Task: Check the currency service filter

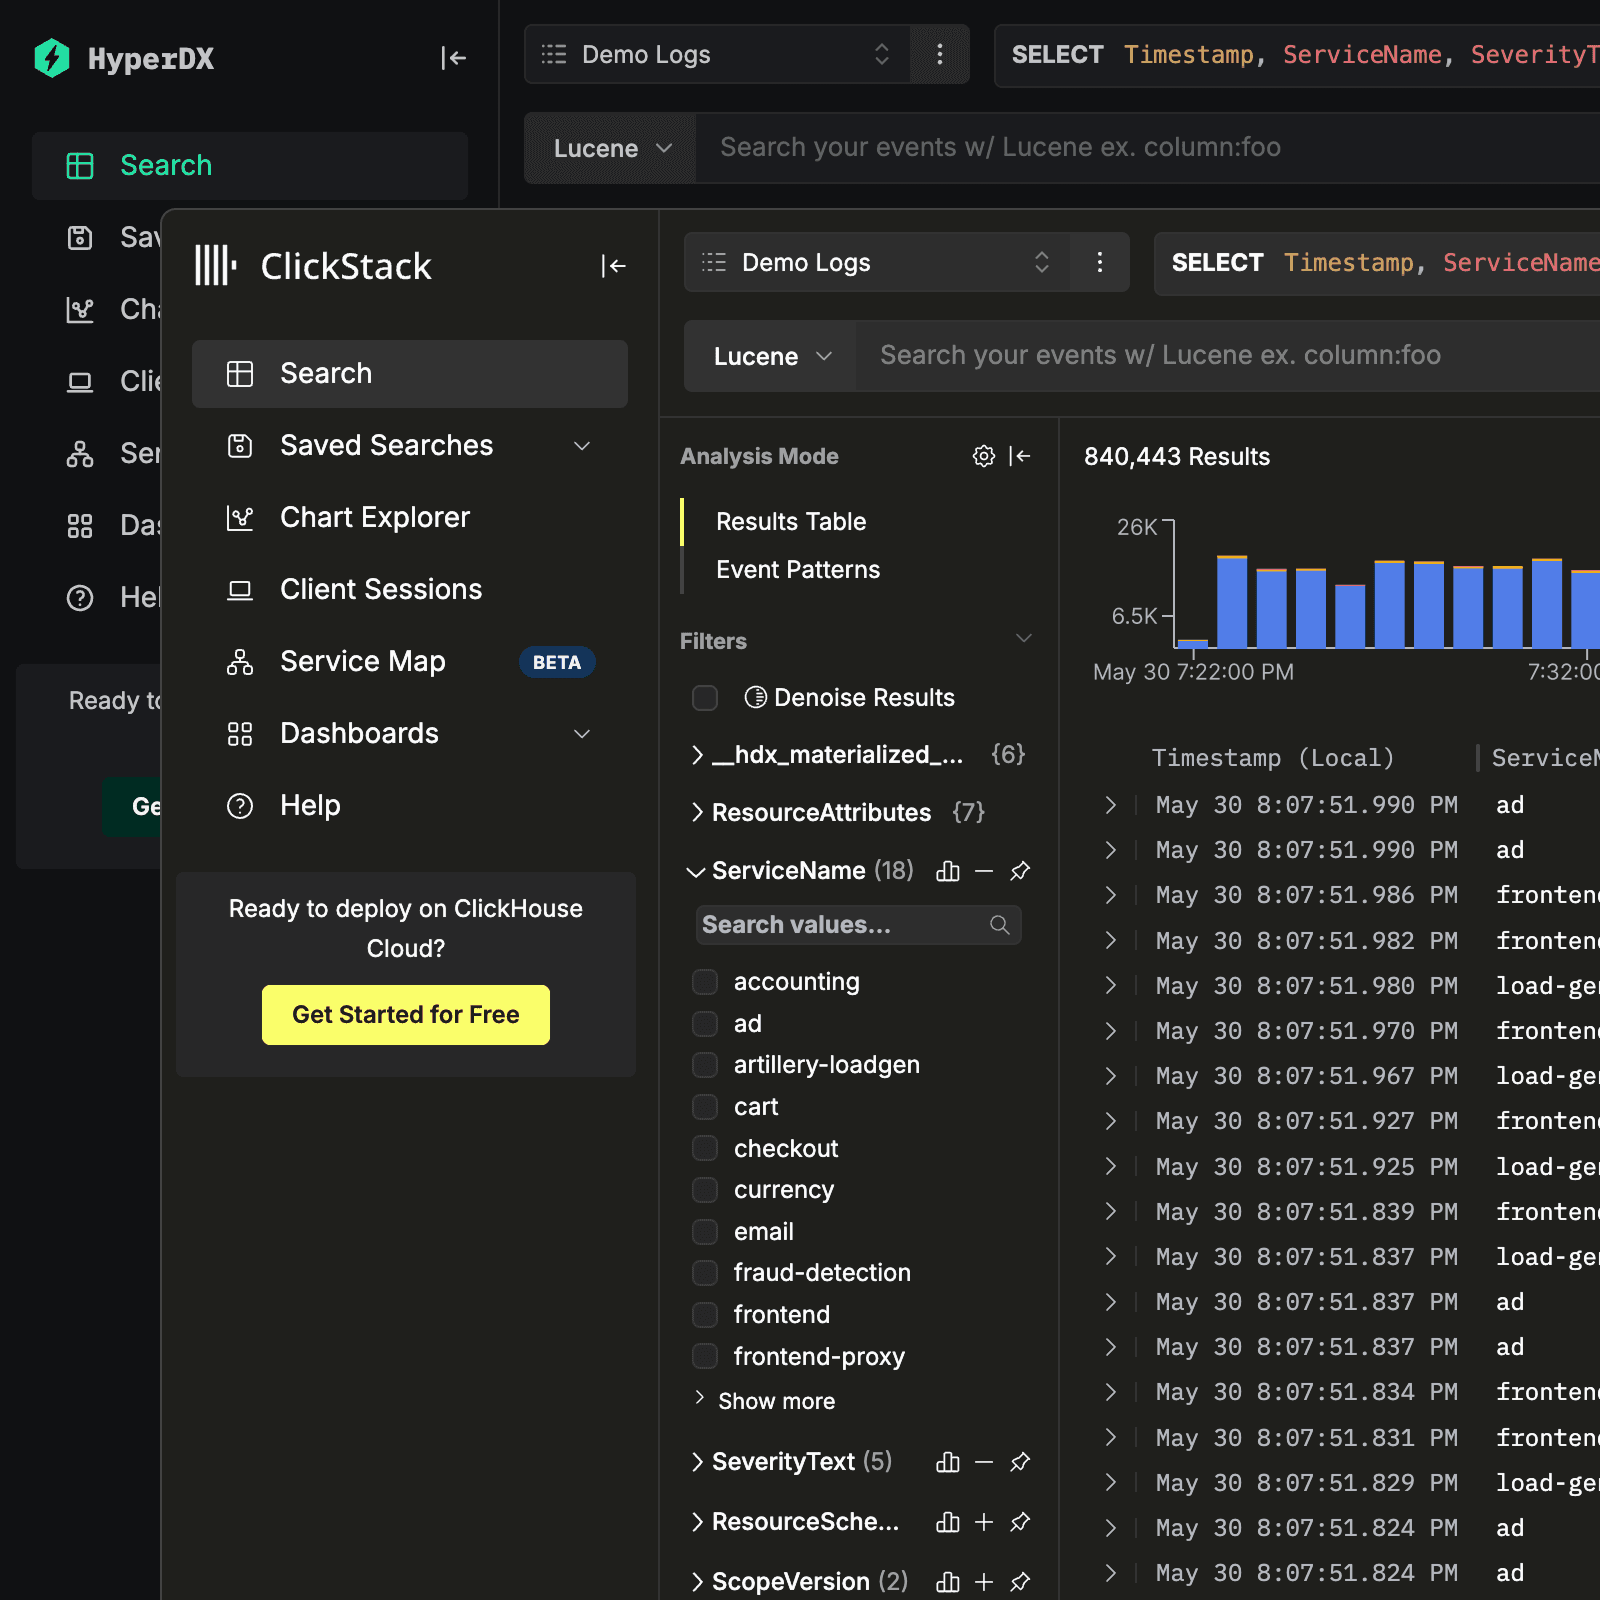Action: (x=705, y=1190)
